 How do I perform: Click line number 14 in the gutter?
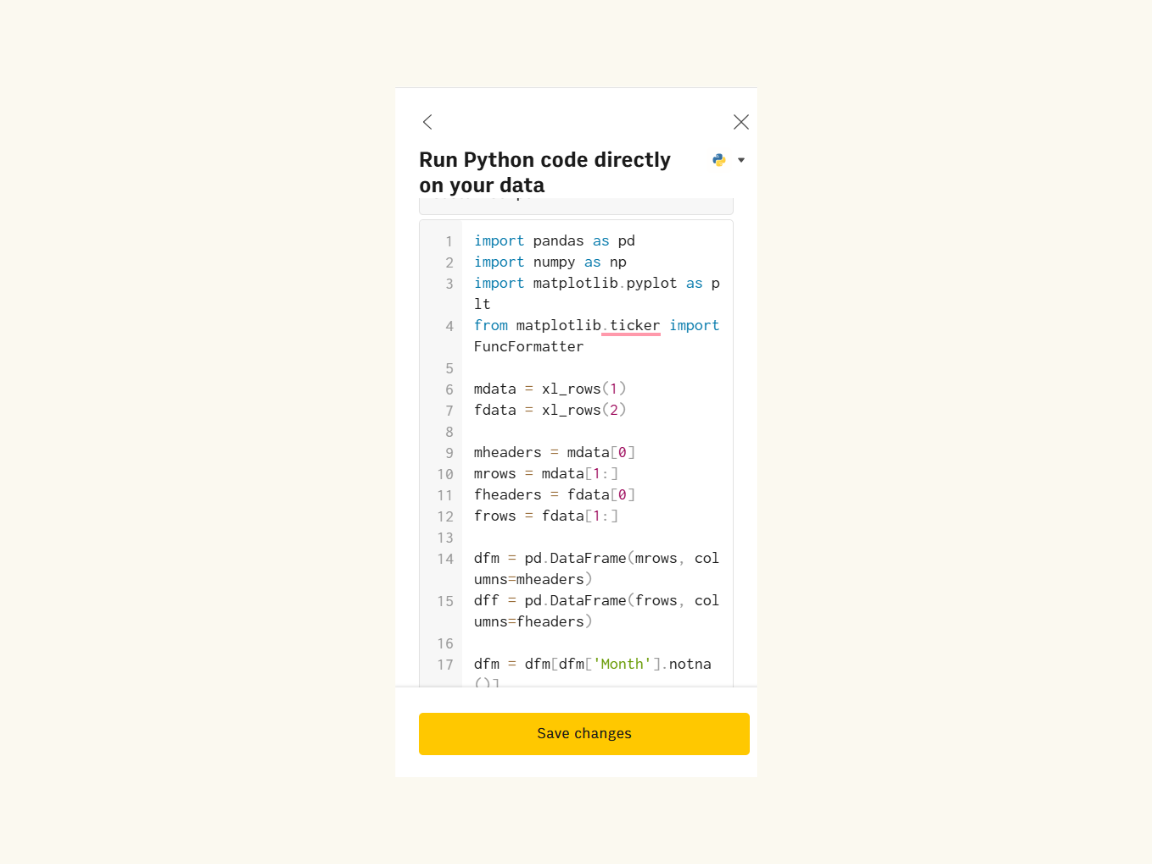pos(445,558)
